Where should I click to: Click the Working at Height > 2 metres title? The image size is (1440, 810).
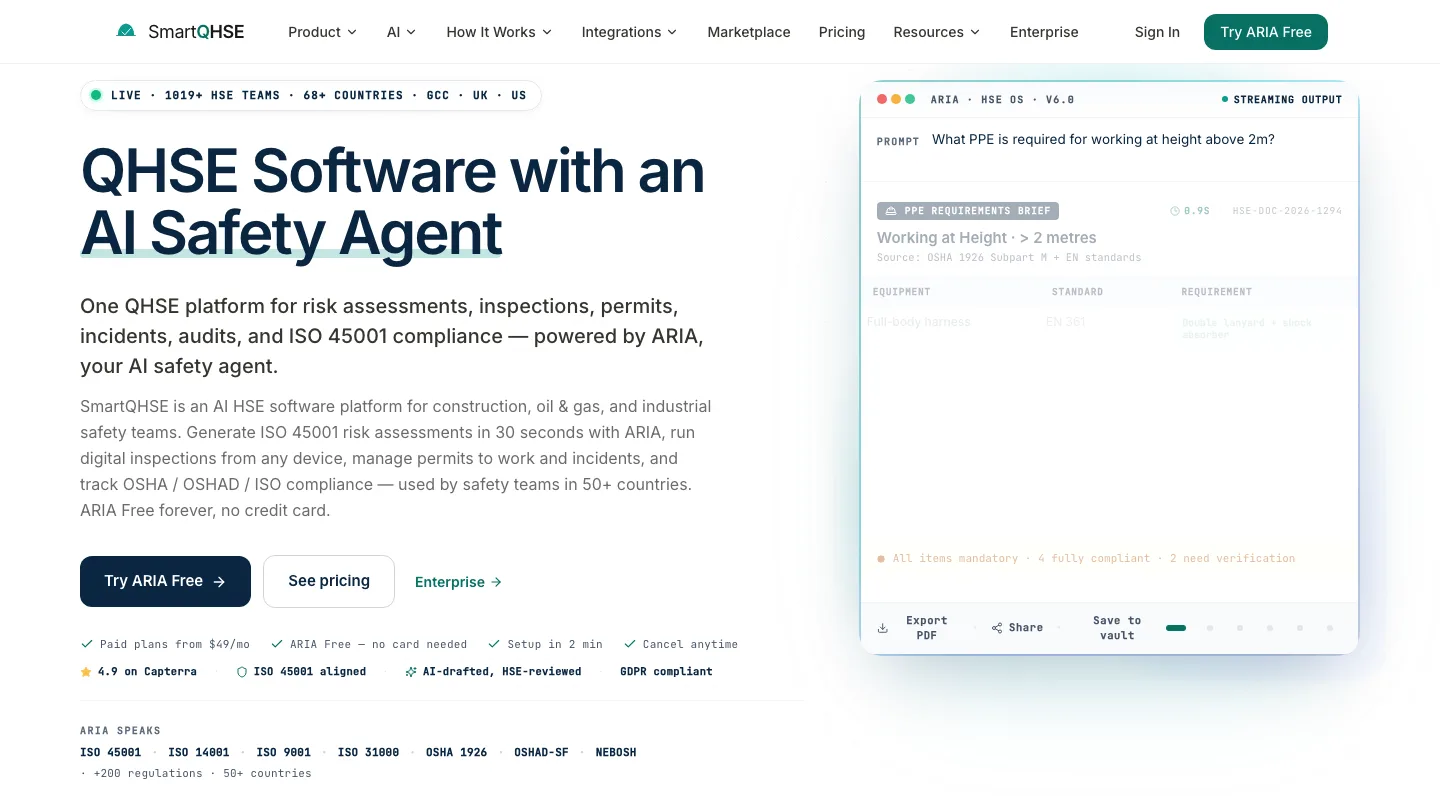pyautogui.click(x=987, y=238)
